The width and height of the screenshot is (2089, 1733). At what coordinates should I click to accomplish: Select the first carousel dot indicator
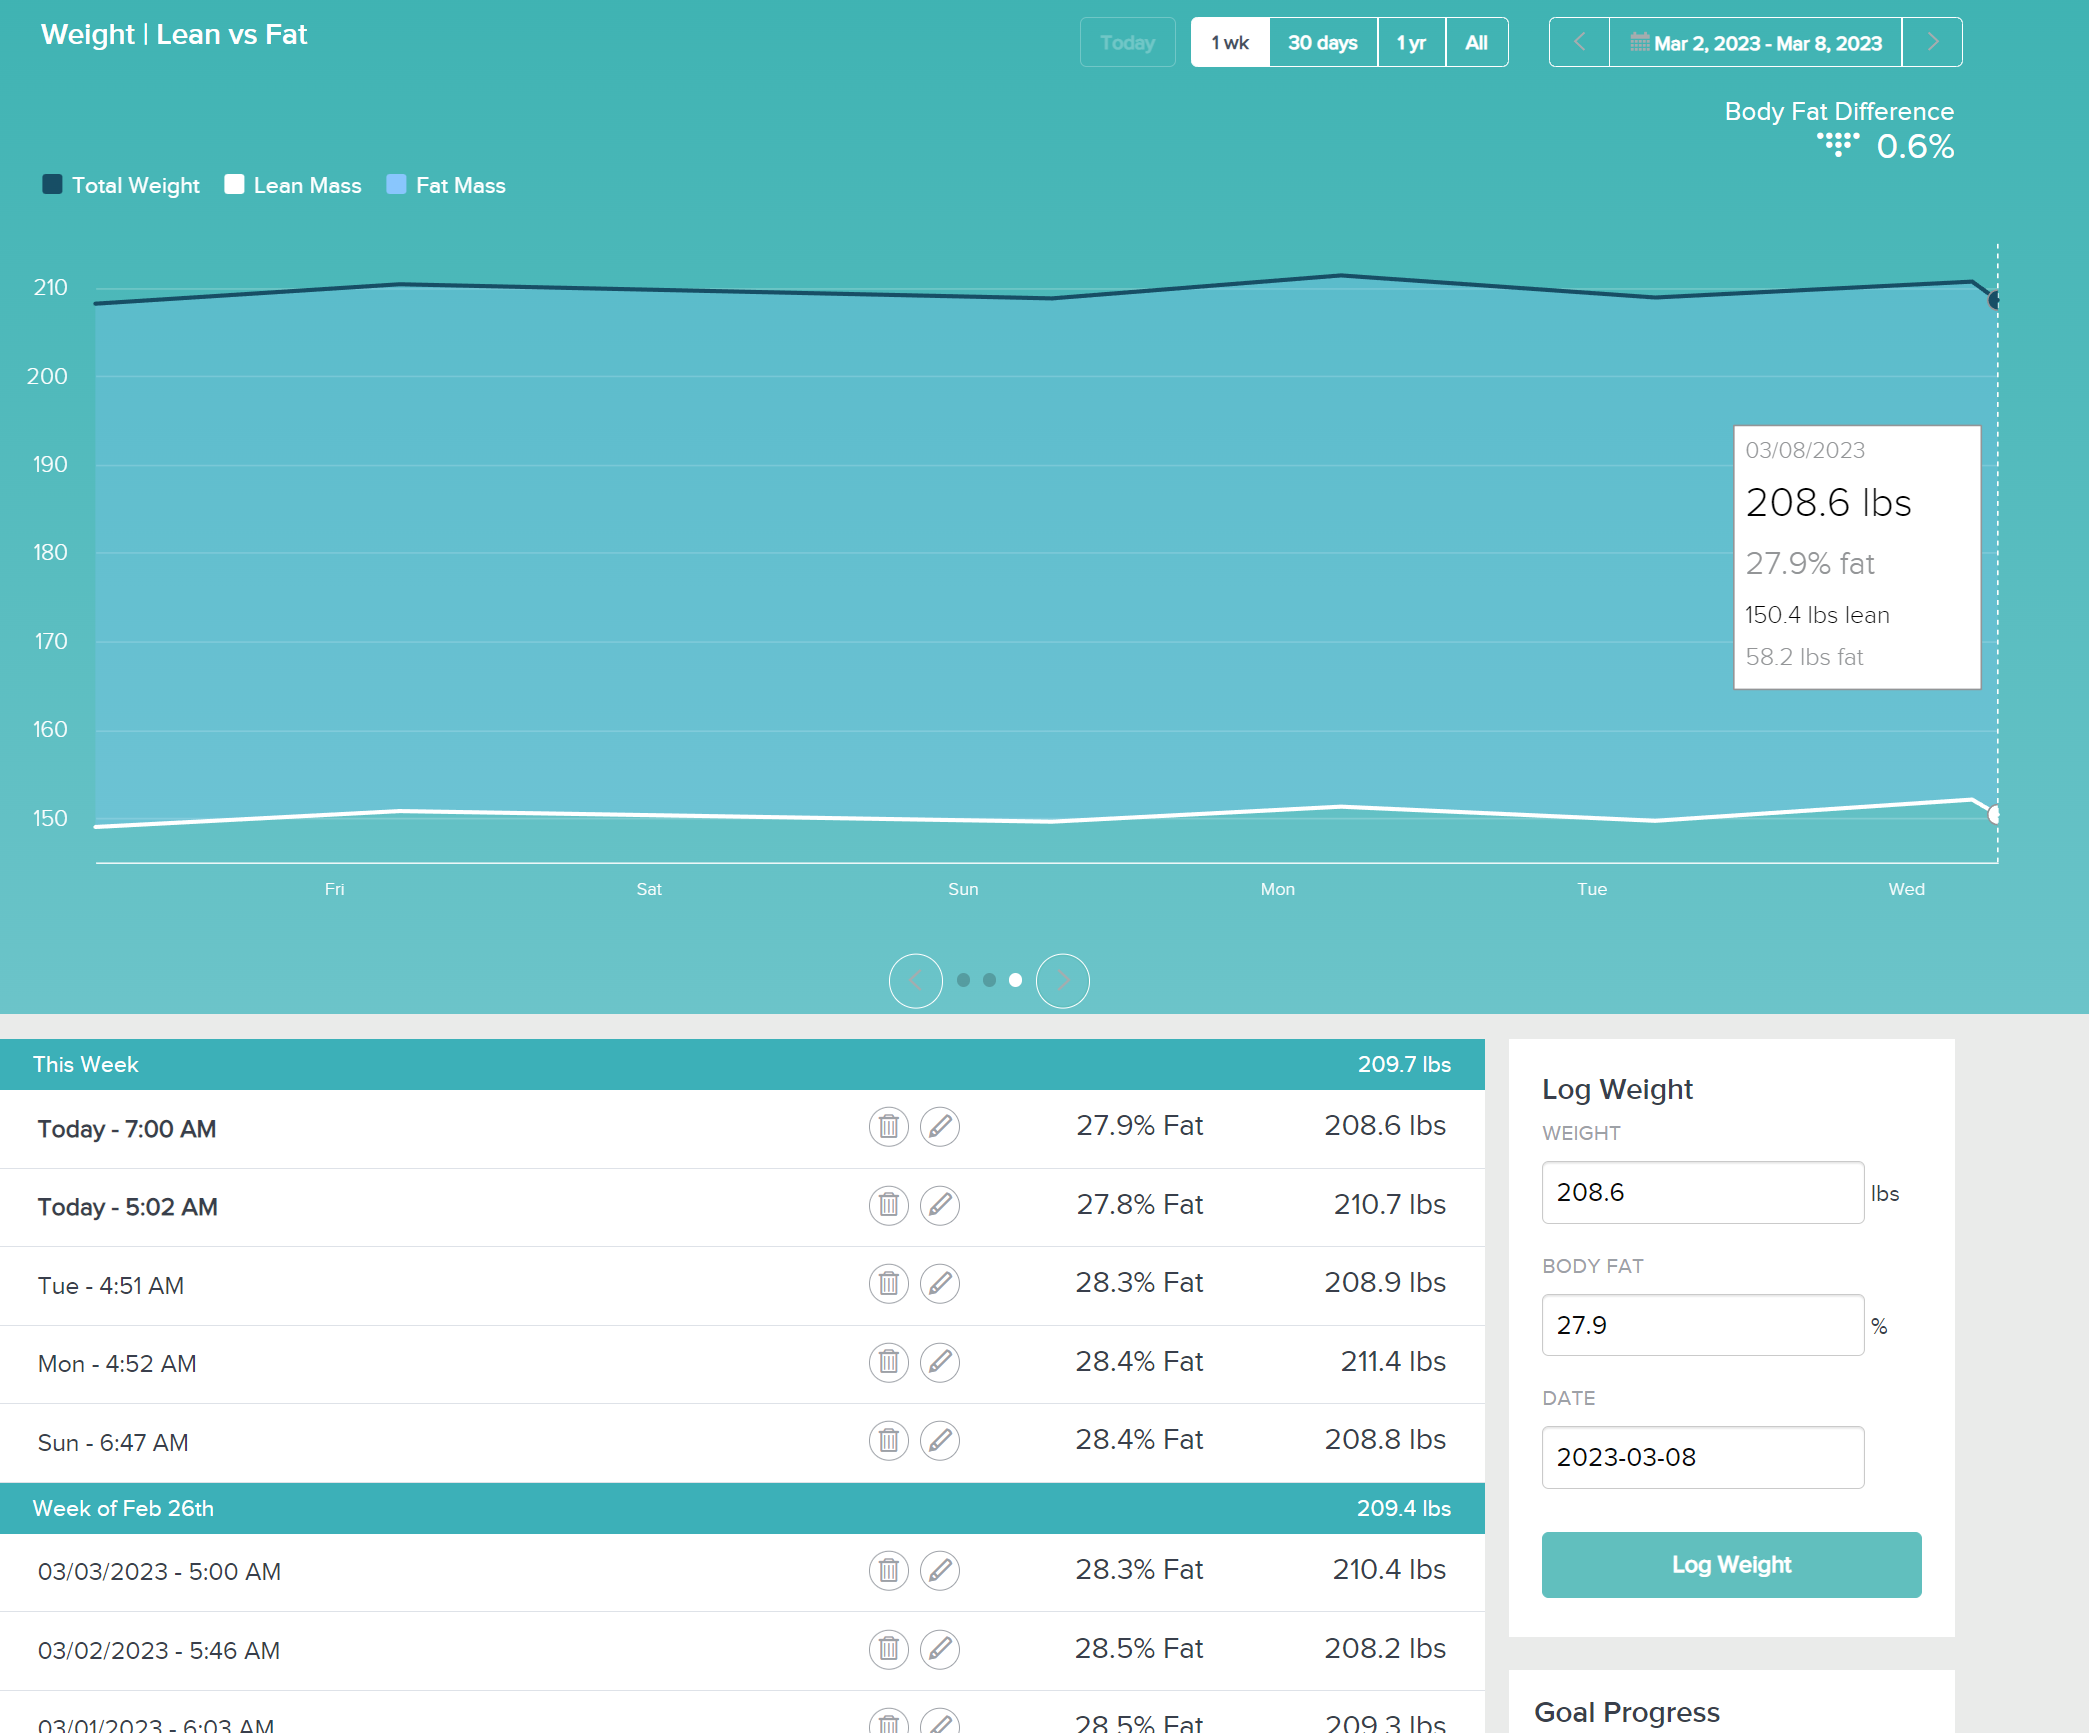click(x=963, y=981)
